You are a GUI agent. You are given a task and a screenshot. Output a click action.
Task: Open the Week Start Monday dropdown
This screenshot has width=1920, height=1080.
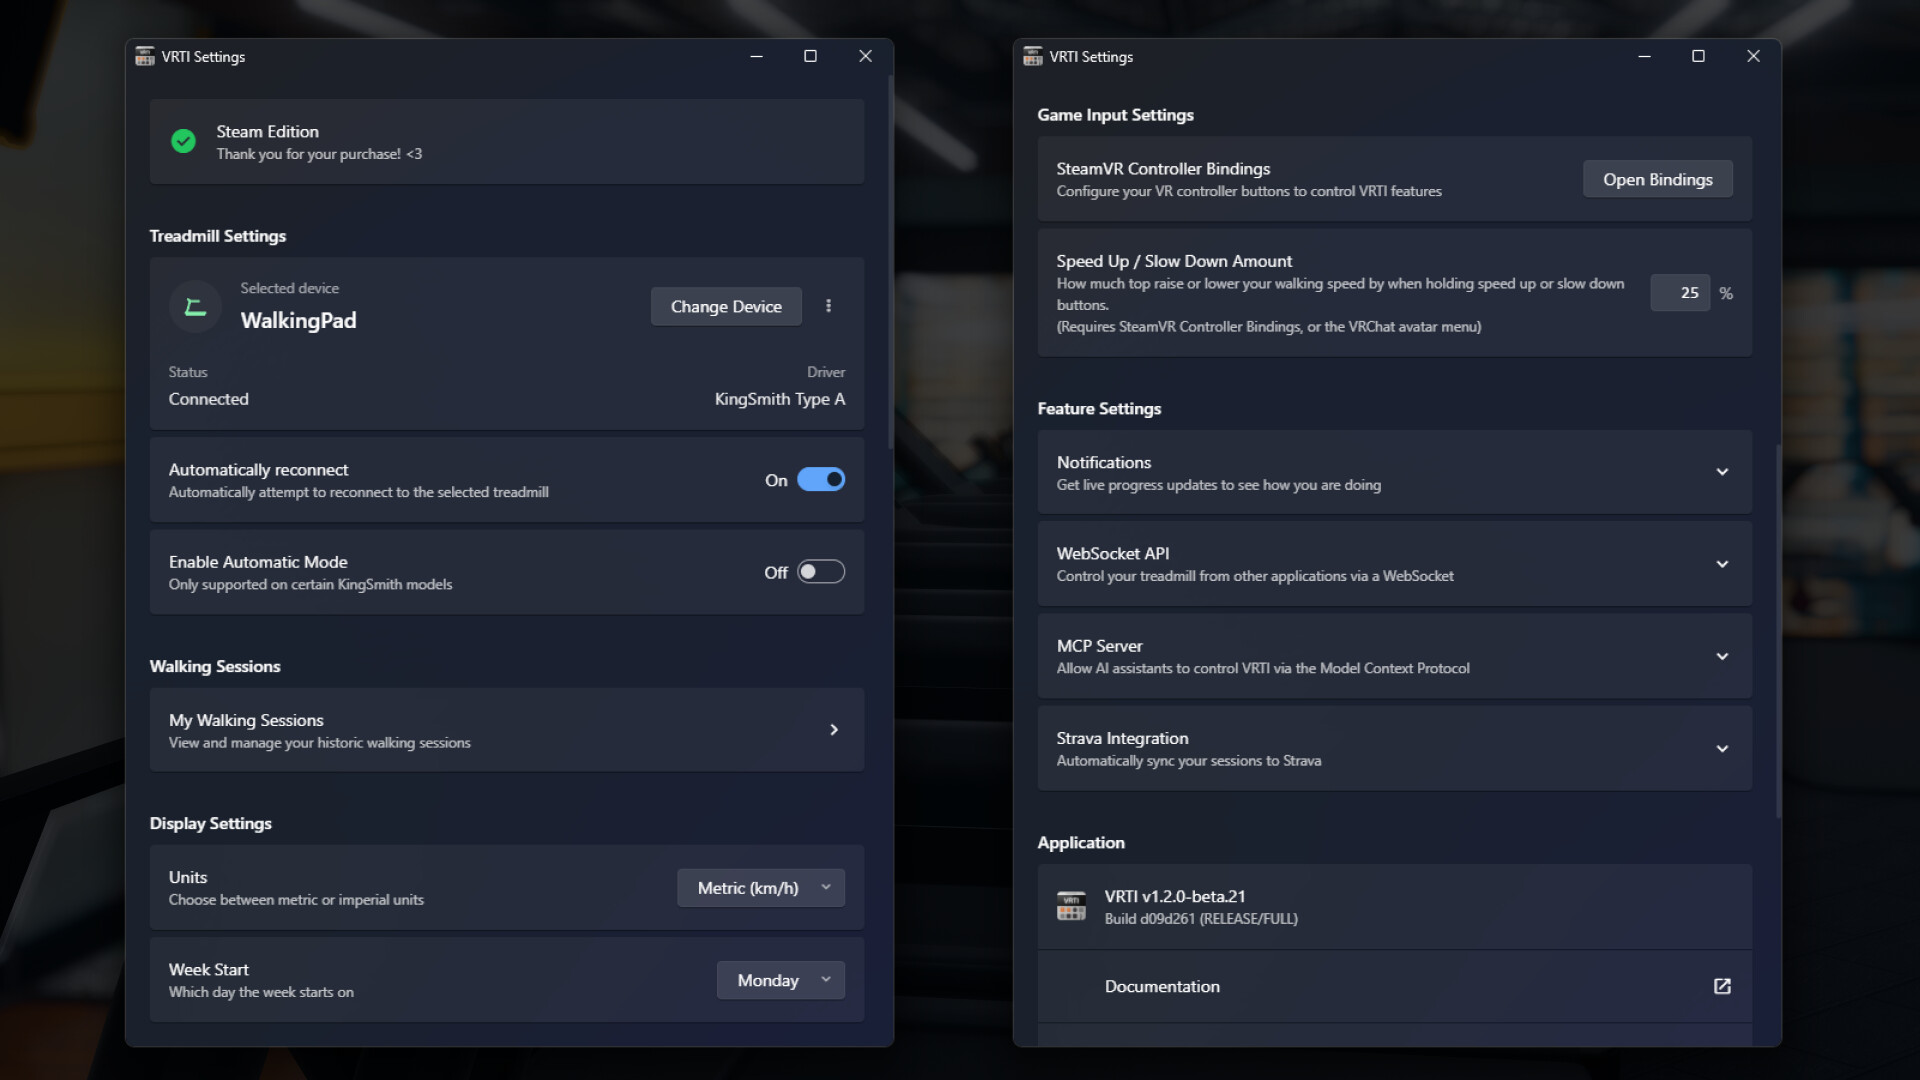(780, 980)
